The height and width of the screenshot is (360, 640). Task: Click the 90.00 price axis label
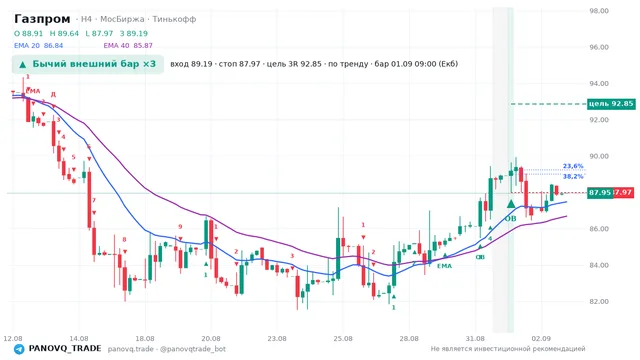(x=599, y=156)
